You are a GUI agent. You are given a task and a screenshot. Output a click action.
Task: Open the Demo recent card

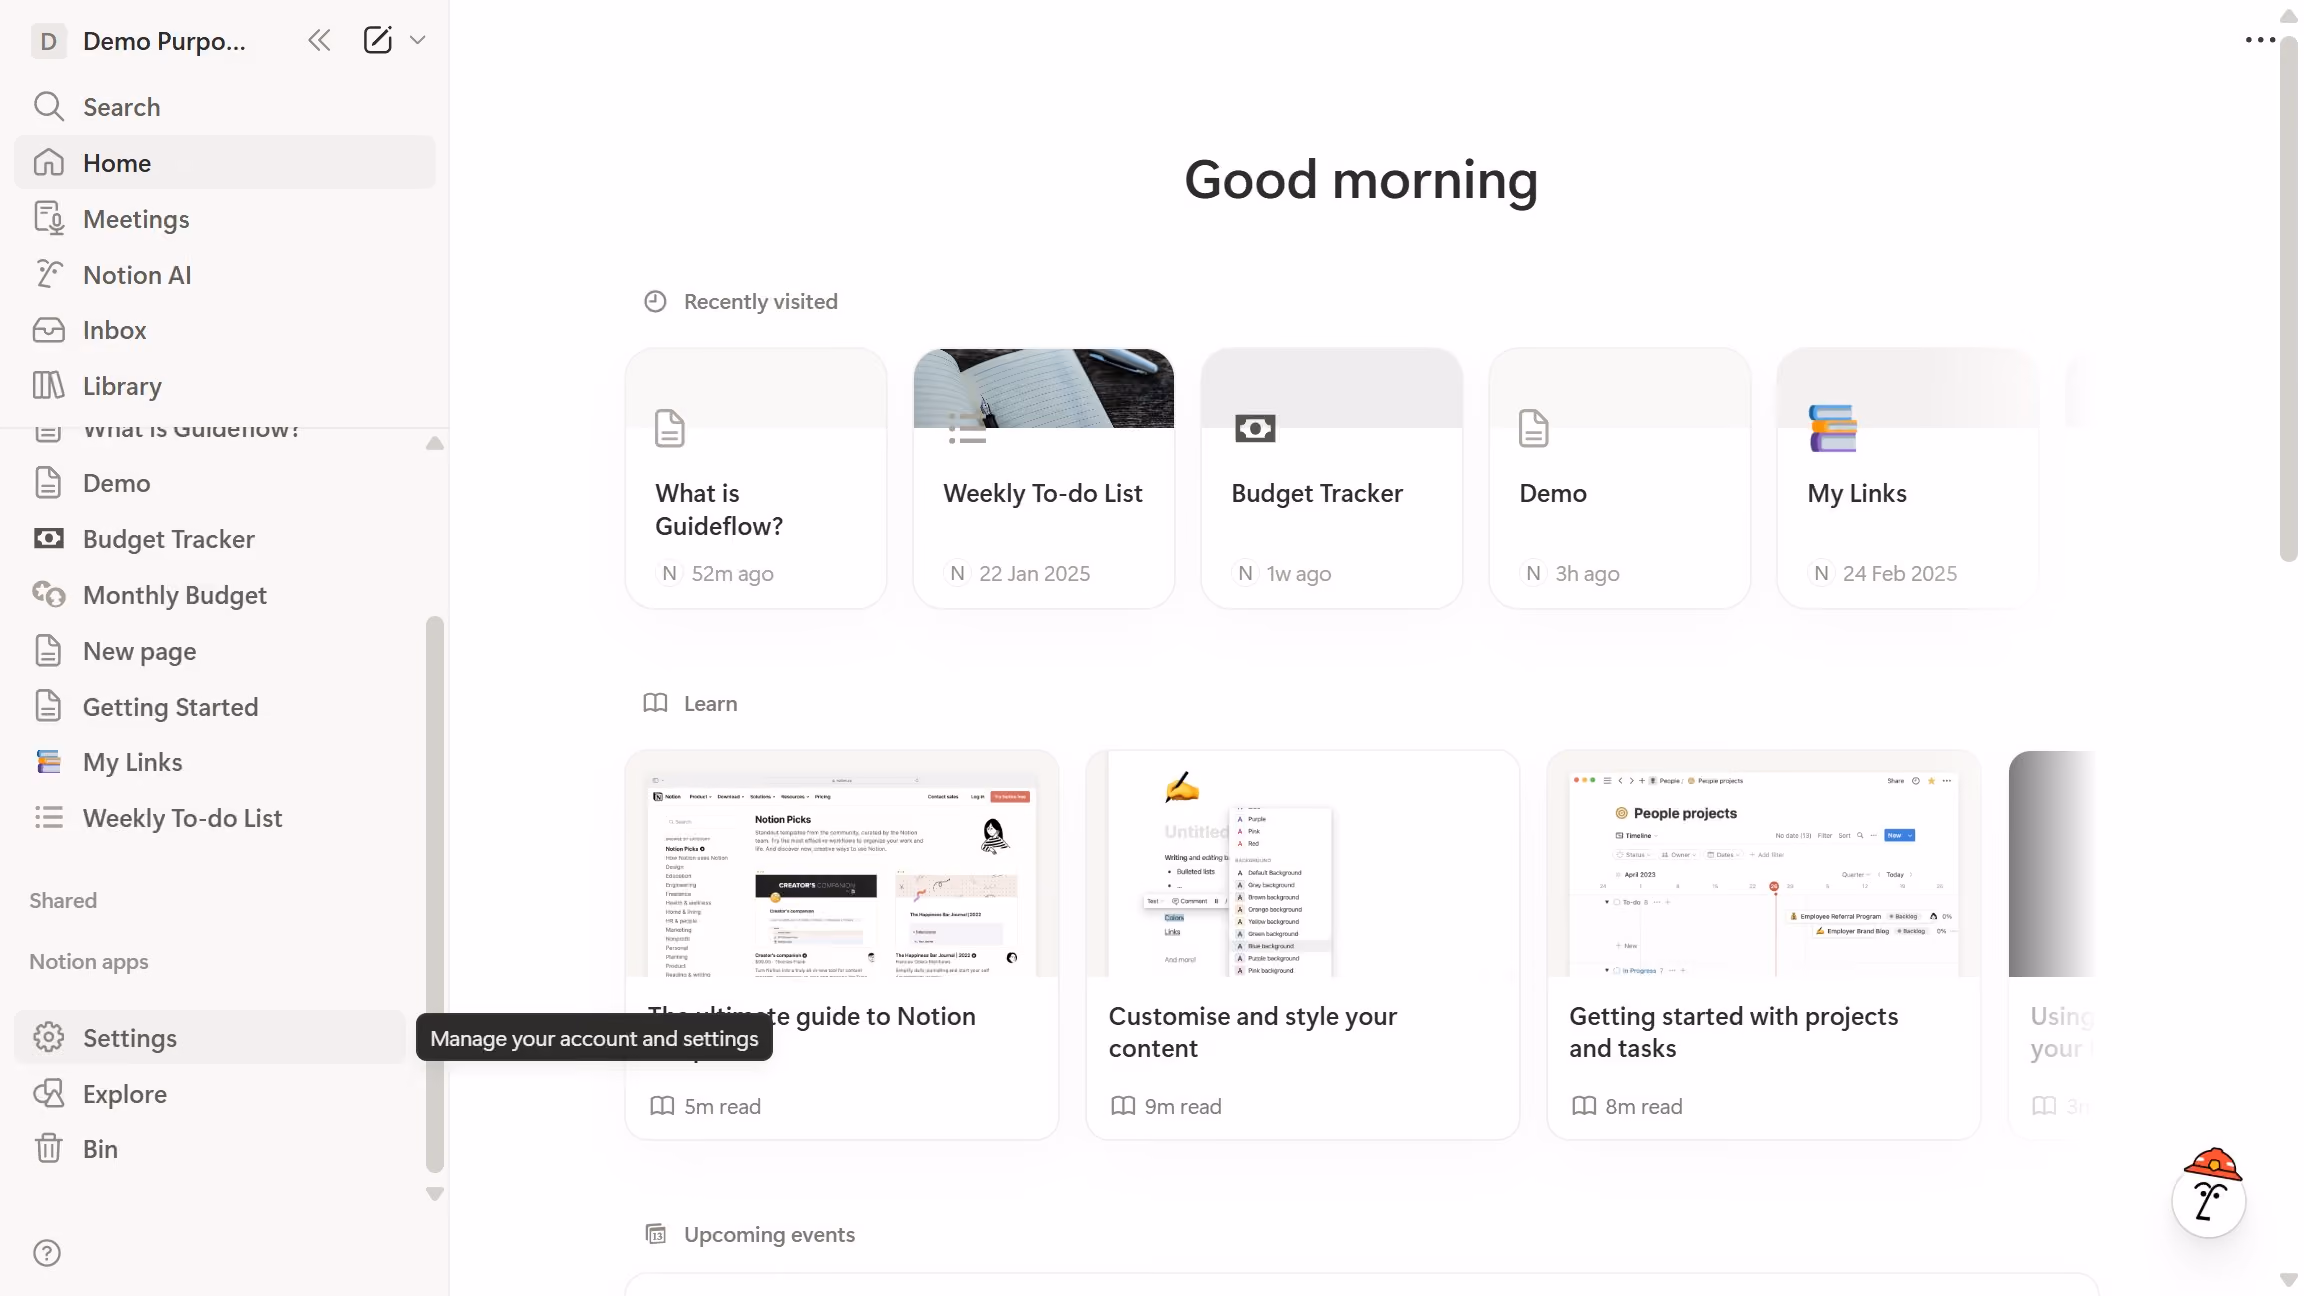coord(1620,478)
